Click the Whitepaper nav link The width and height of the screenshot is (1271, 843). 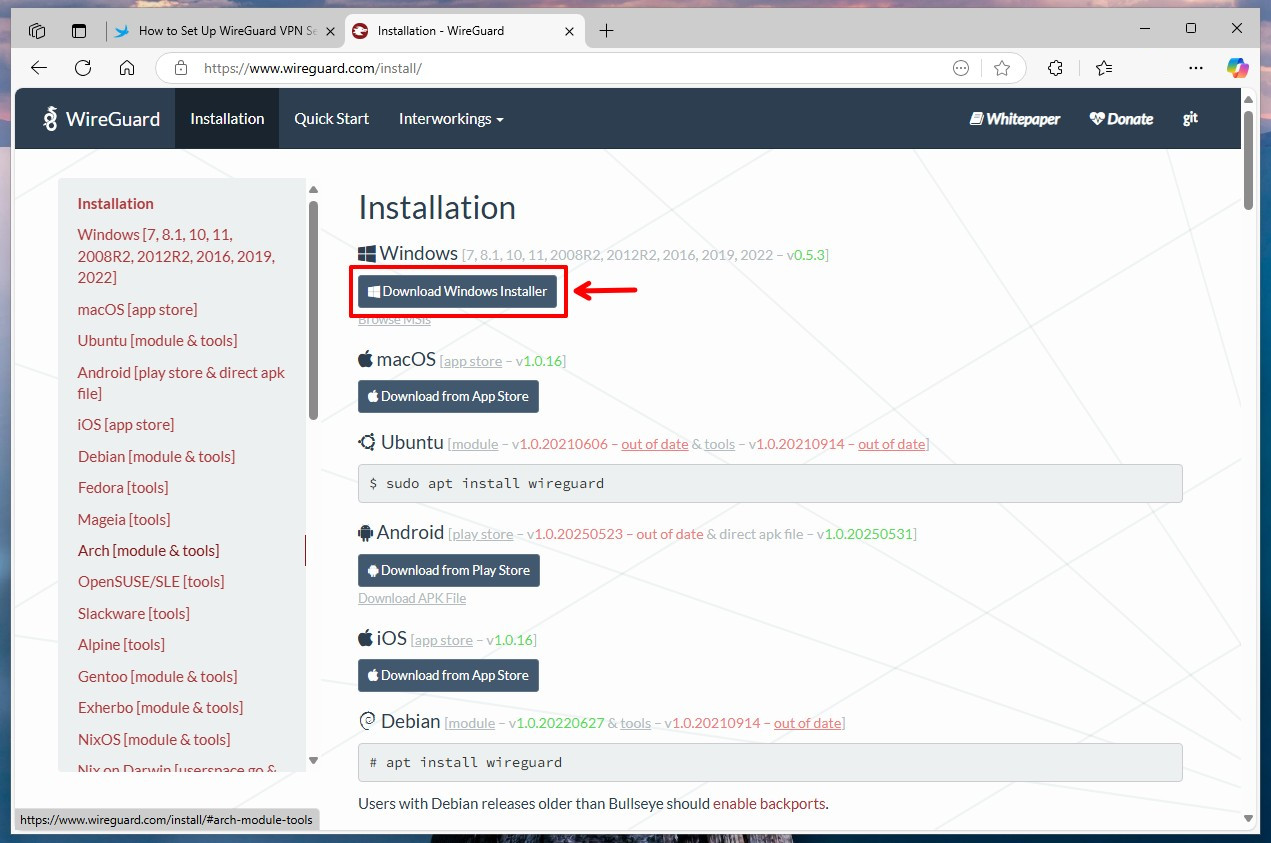click(x=1014, y=119)
